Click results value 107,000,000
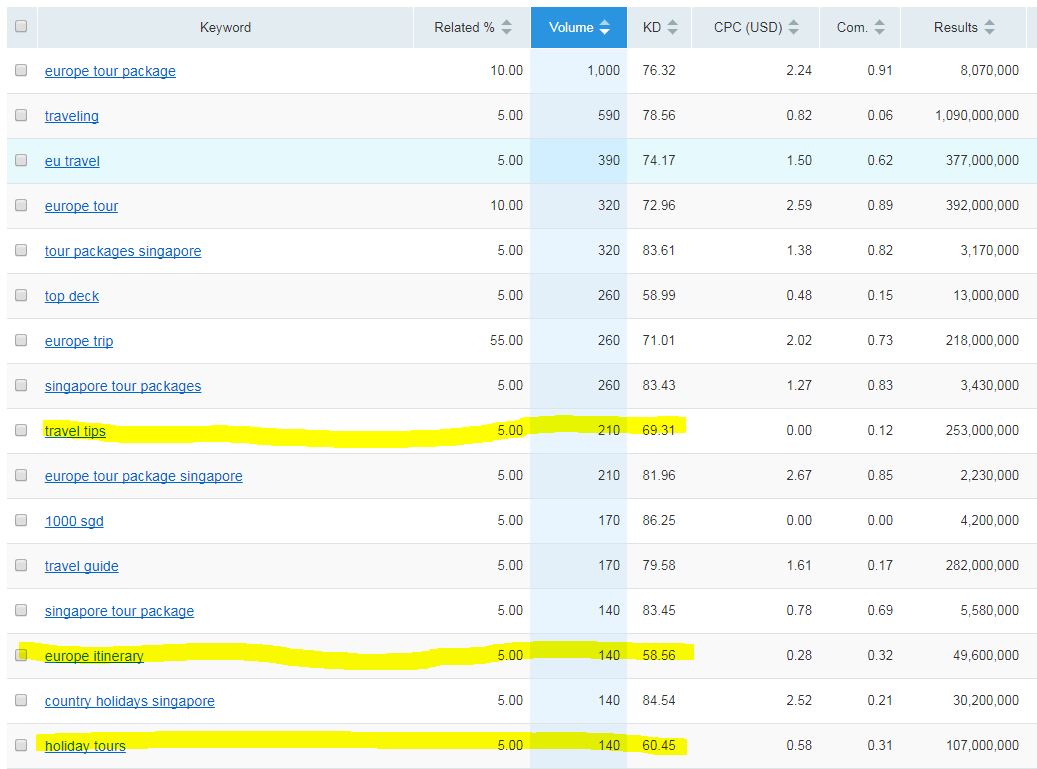The height and width of the screenshot is (769, 1037). (983, 745)
